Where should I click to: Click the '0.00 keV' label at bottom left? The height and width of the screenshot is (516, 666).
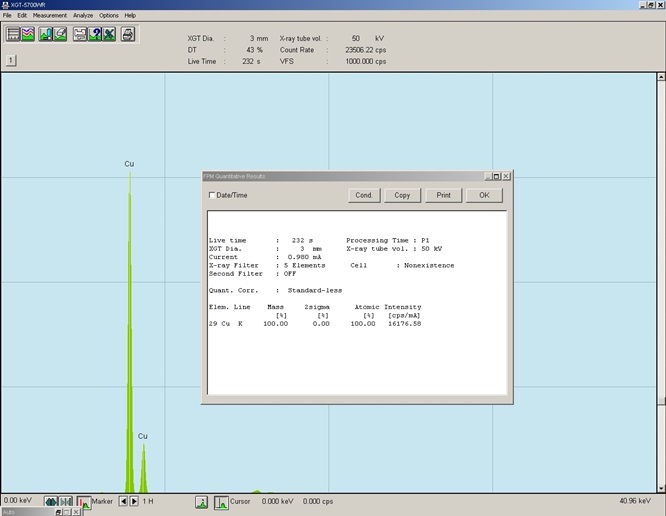pyautogui.click(x=17, y=500)
